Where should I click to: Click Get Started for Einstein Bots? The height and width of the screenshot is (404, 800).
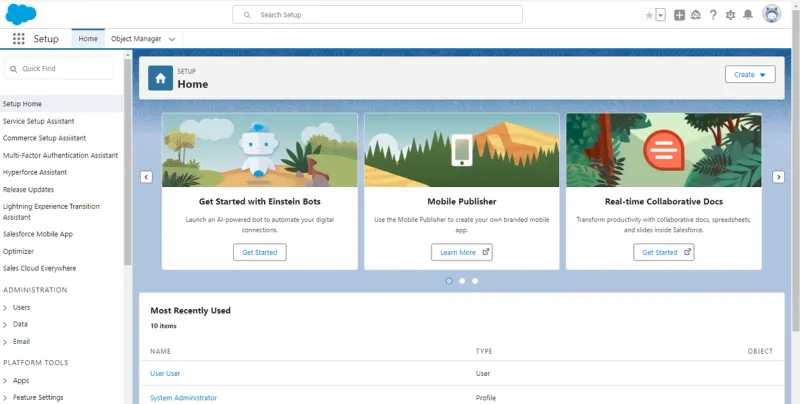click(x=260, y=252)
